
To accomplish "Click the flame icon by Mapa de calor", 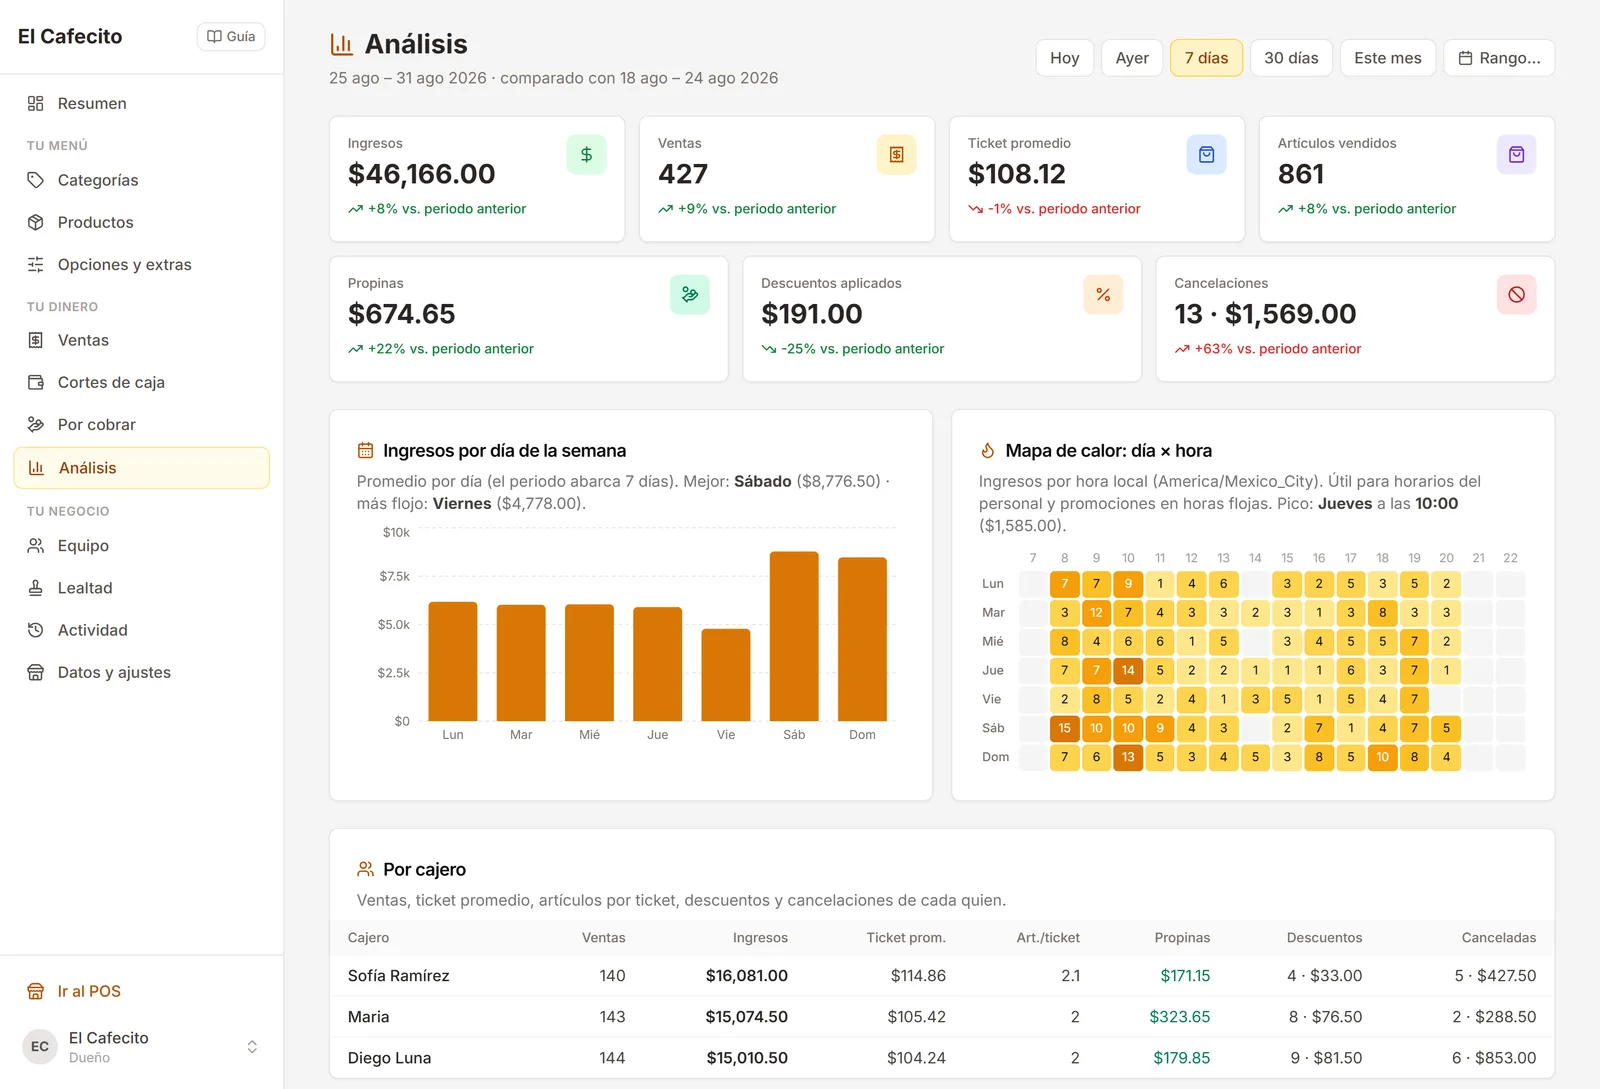I will tap(988, 451).
